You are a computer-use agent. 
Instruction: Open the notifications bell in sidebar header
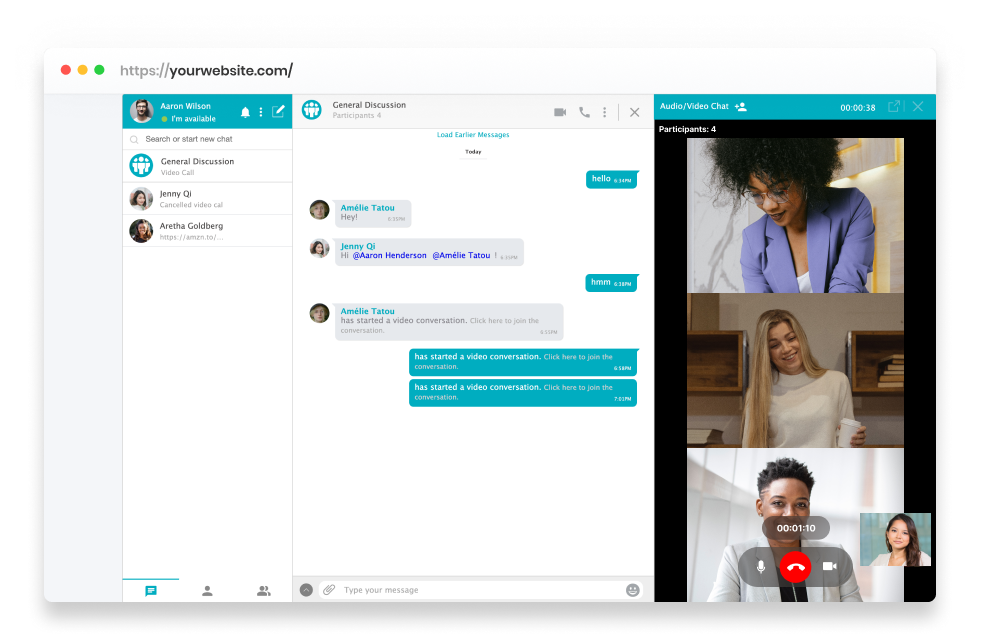click(x=245, y=112)
